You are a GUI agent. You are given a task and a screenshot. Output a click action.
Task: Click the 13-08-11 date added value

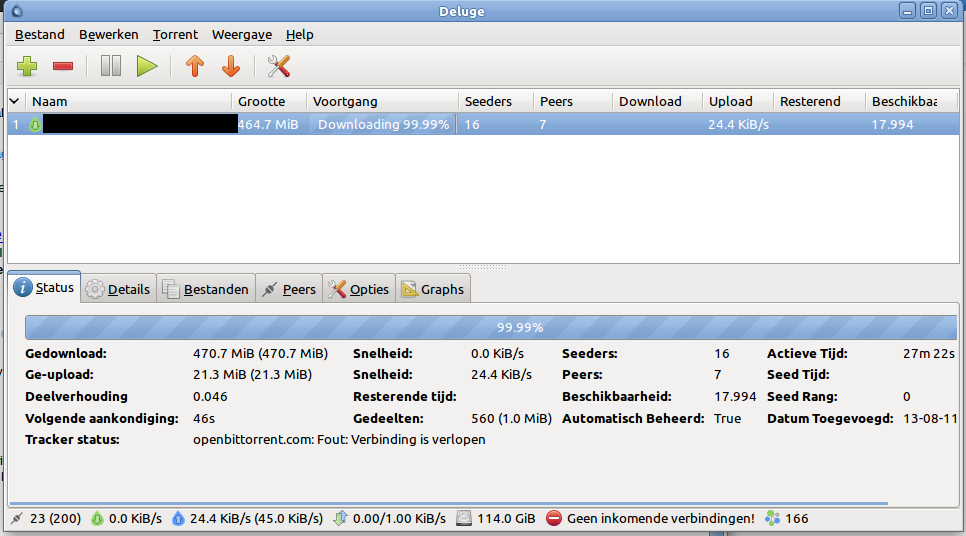tap(930, 418)
